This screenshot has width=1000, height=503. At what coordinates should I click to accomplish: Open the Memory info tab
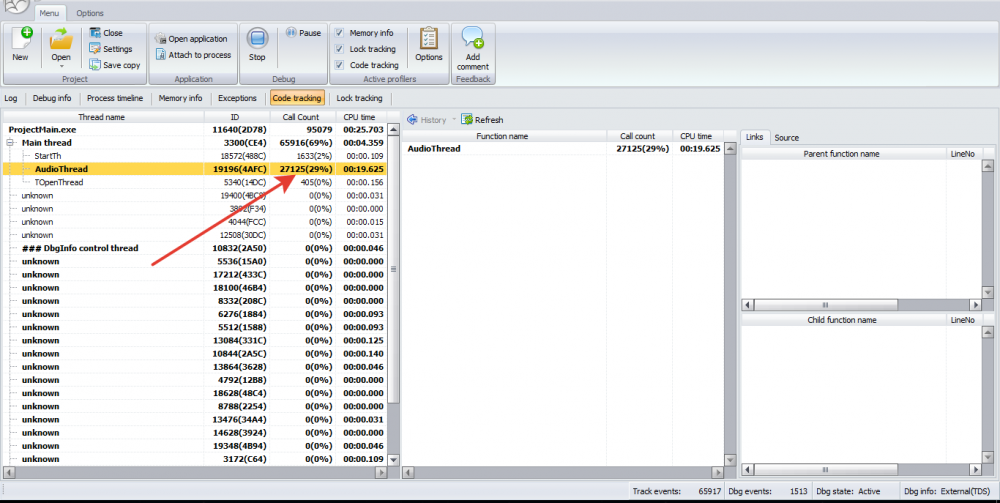pos(180,98)
